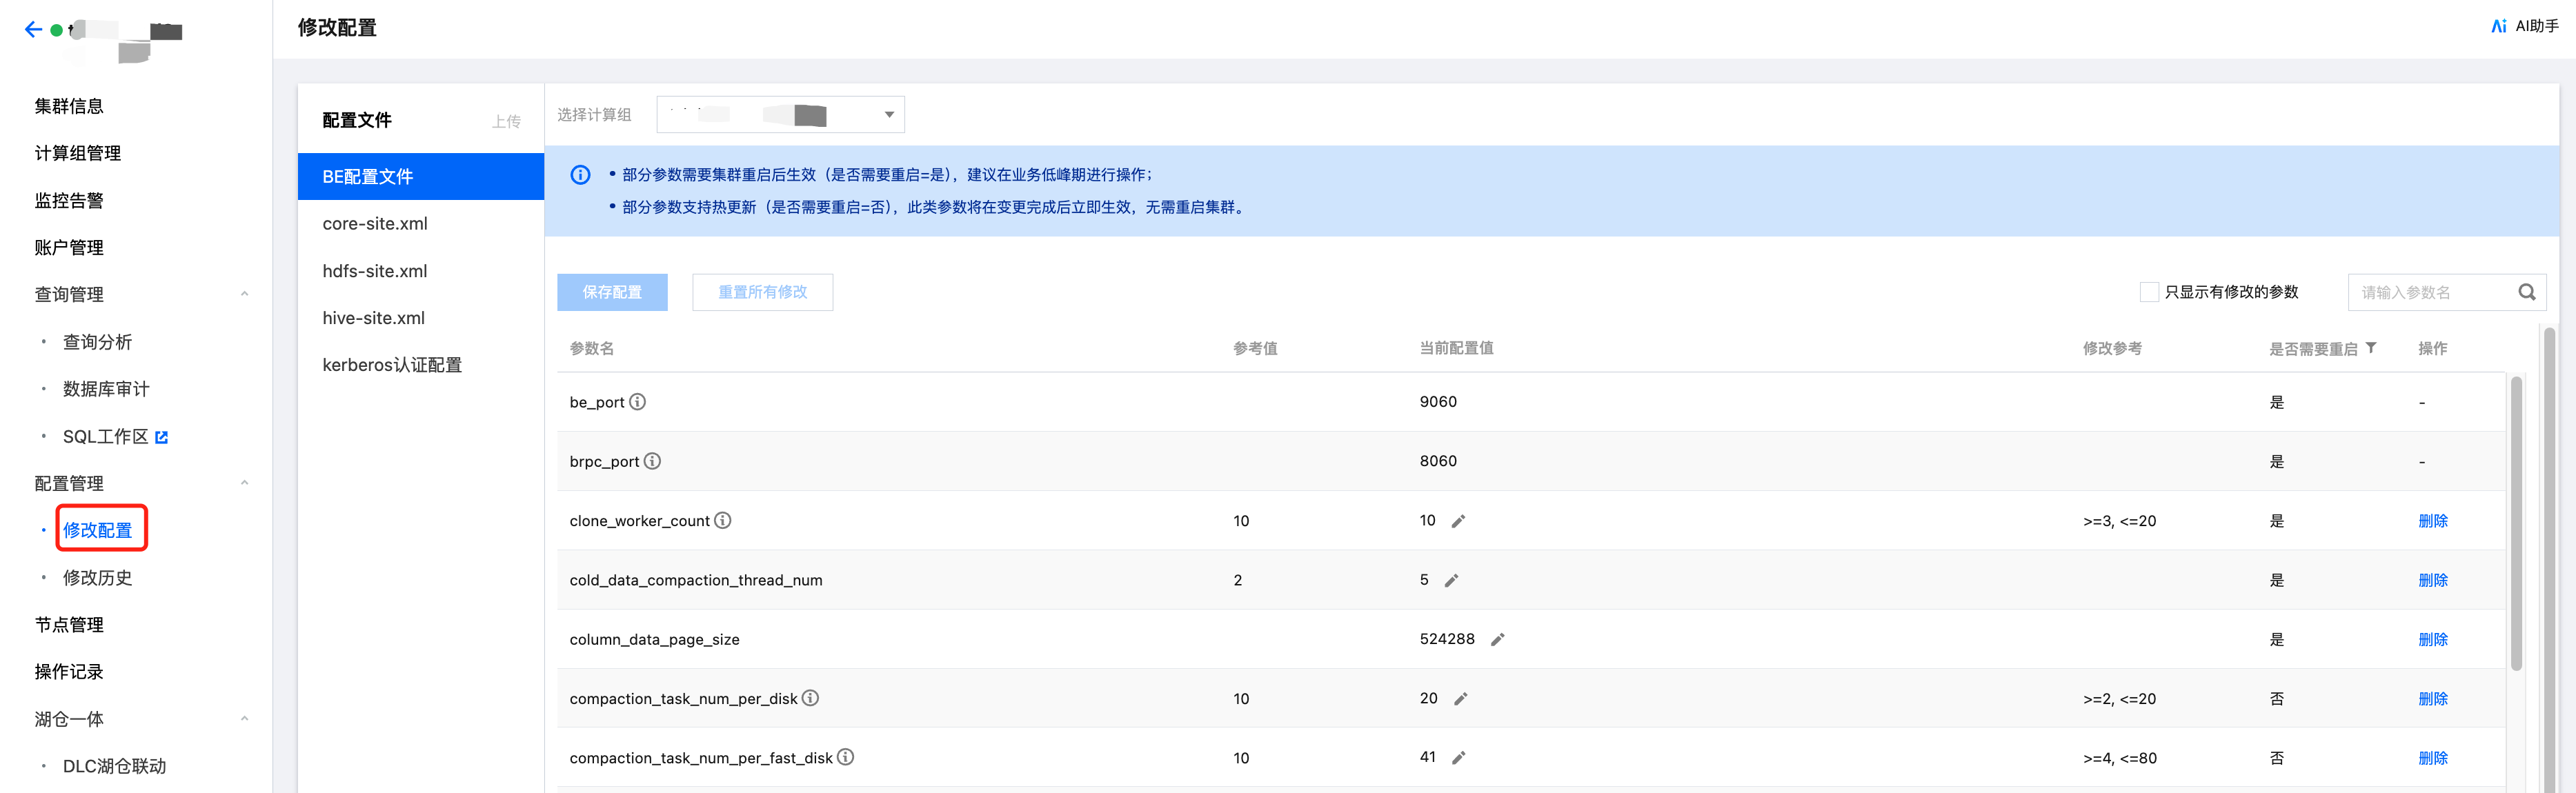Click edit pencil for column_data_page_size
The height and width of the screenshot is (793, 2576).
coord(1497,640)
